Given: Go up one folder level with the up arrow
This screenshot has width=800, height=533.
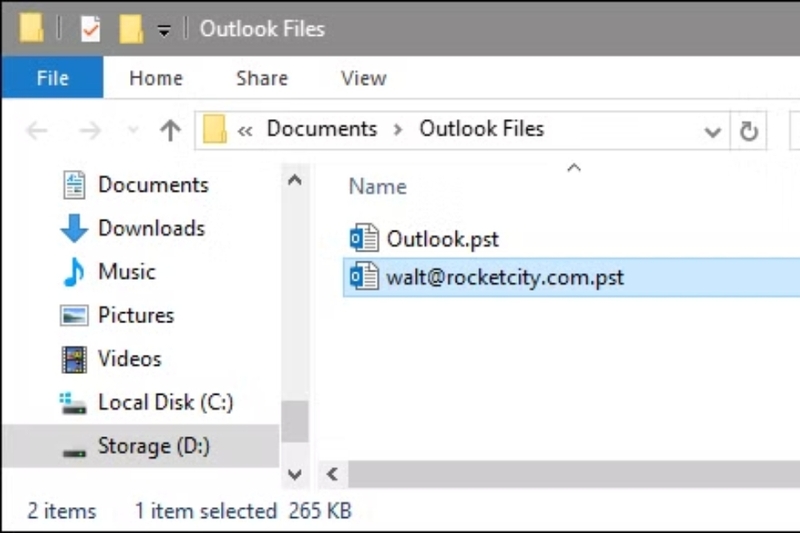Looking at the screenshot, I should (170, 130).
